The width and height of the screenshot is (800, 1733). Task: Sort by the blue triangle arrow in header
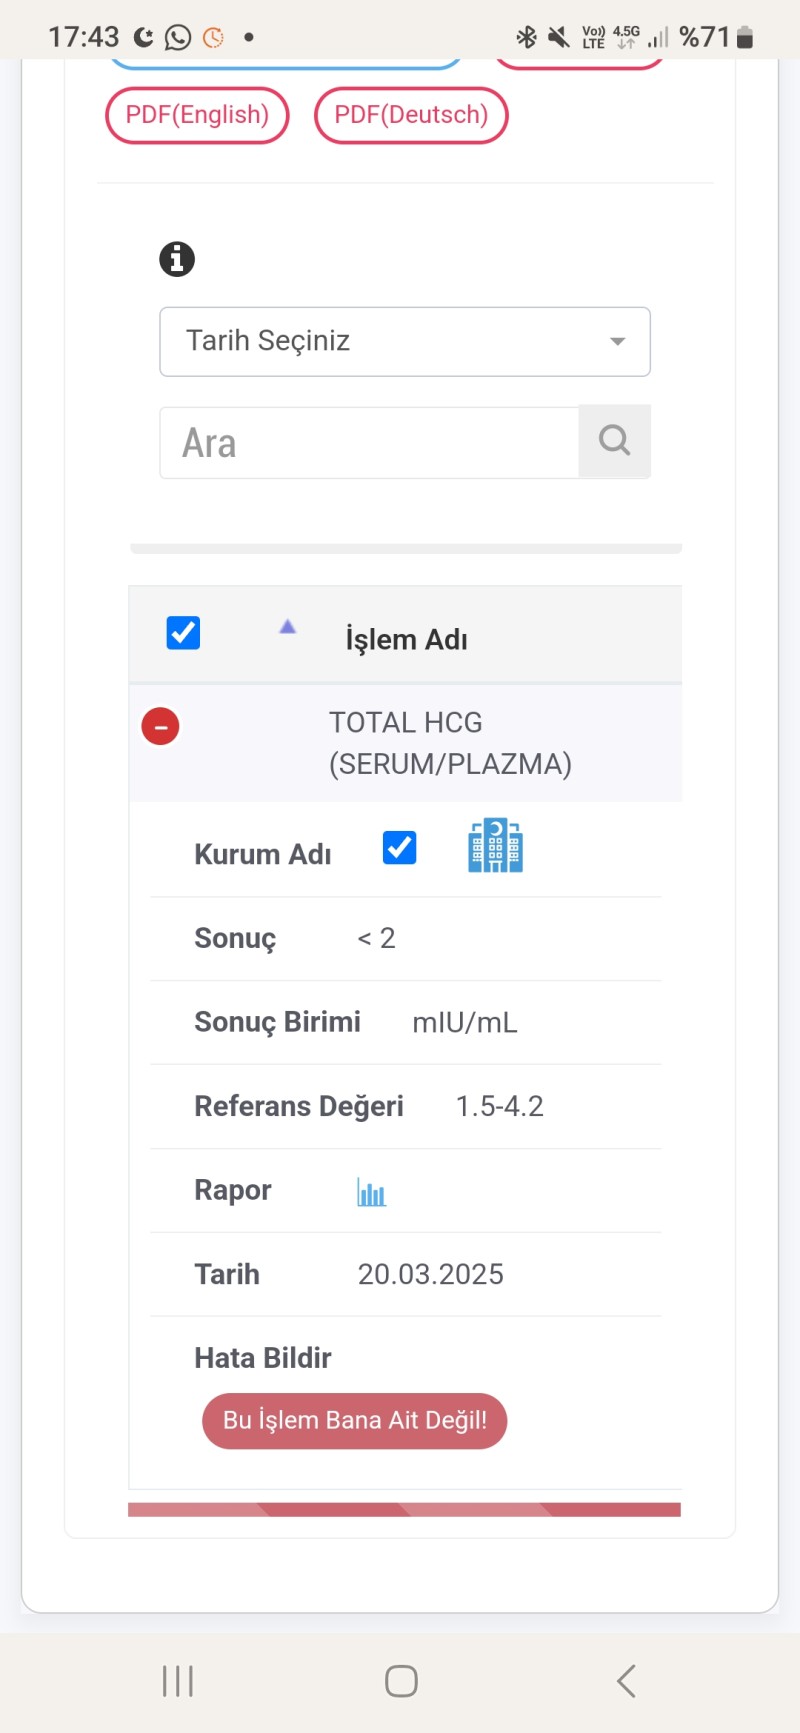[x=287, y=627]
